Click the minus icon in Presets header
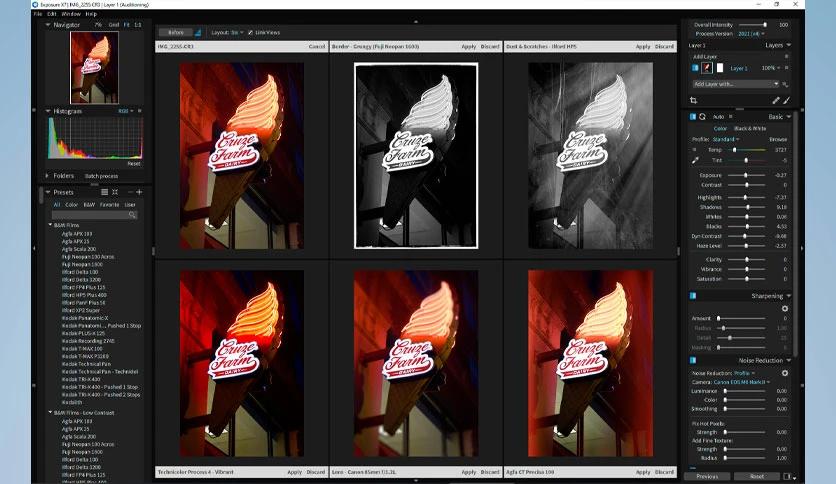Viewport: 836px width, 484px height. click(130, 192)
